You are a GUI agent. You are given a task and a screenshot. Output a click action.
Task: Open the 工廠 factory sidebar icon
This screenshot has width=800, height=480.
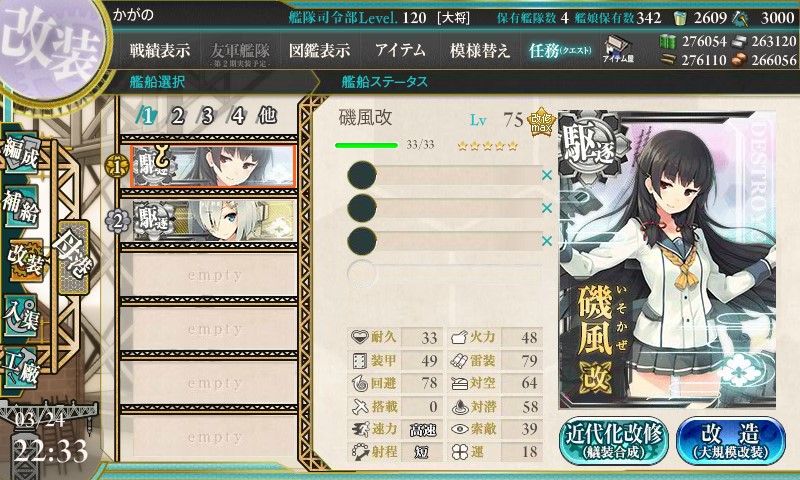coord(20,368)
